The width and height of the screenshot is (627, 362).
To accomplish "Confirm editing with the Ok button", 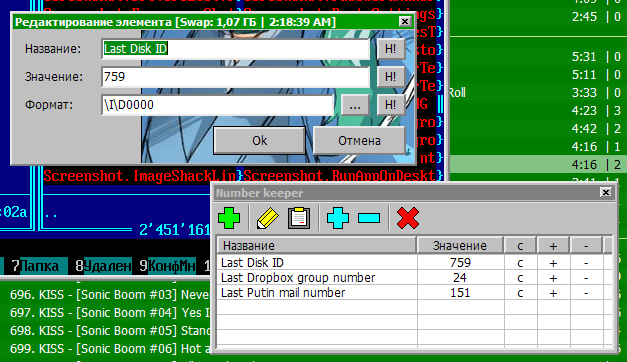I will coord(260,140).
